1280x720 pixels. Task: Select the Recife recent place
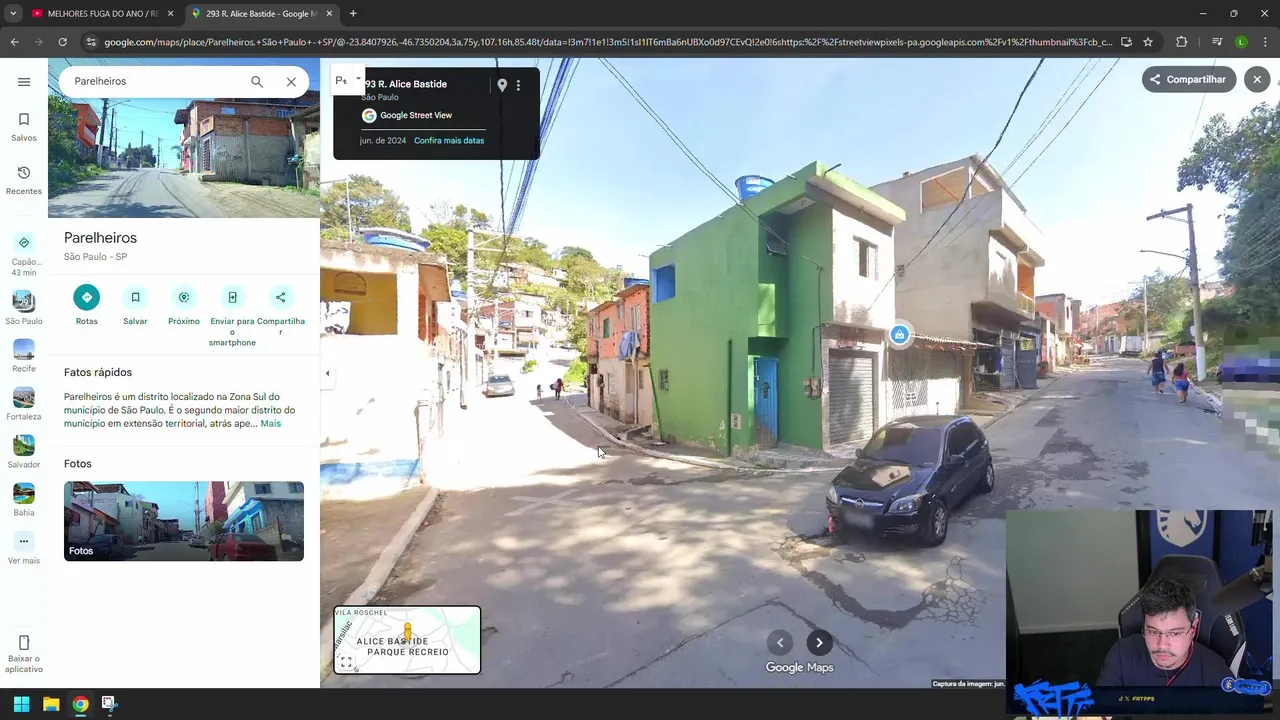pyautogui.click(x=24, y=356)
